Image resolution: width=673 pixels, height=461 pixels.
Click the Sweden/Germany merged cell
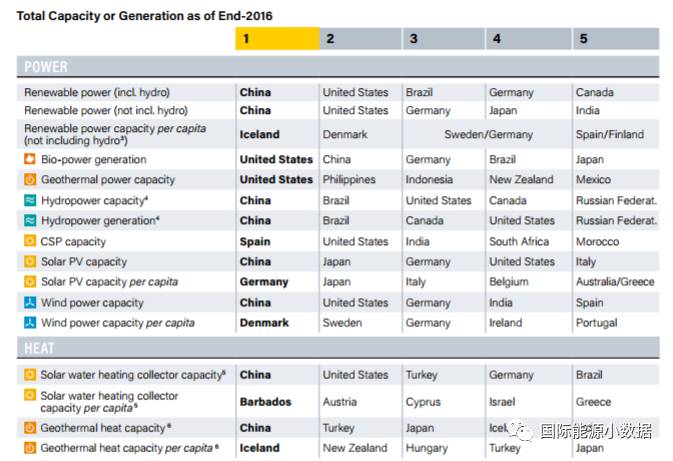pos(488,134)
